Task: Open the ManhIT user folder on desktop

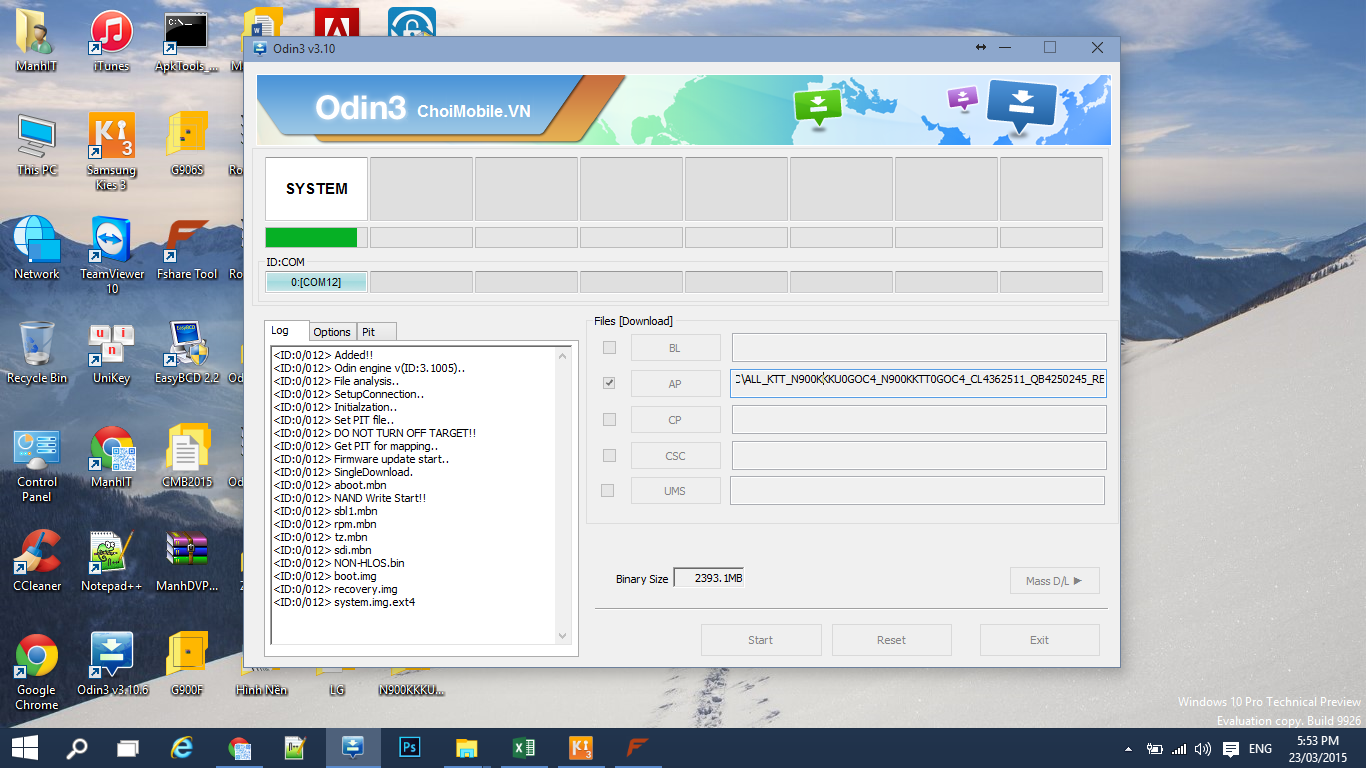Action: (36, 41)
